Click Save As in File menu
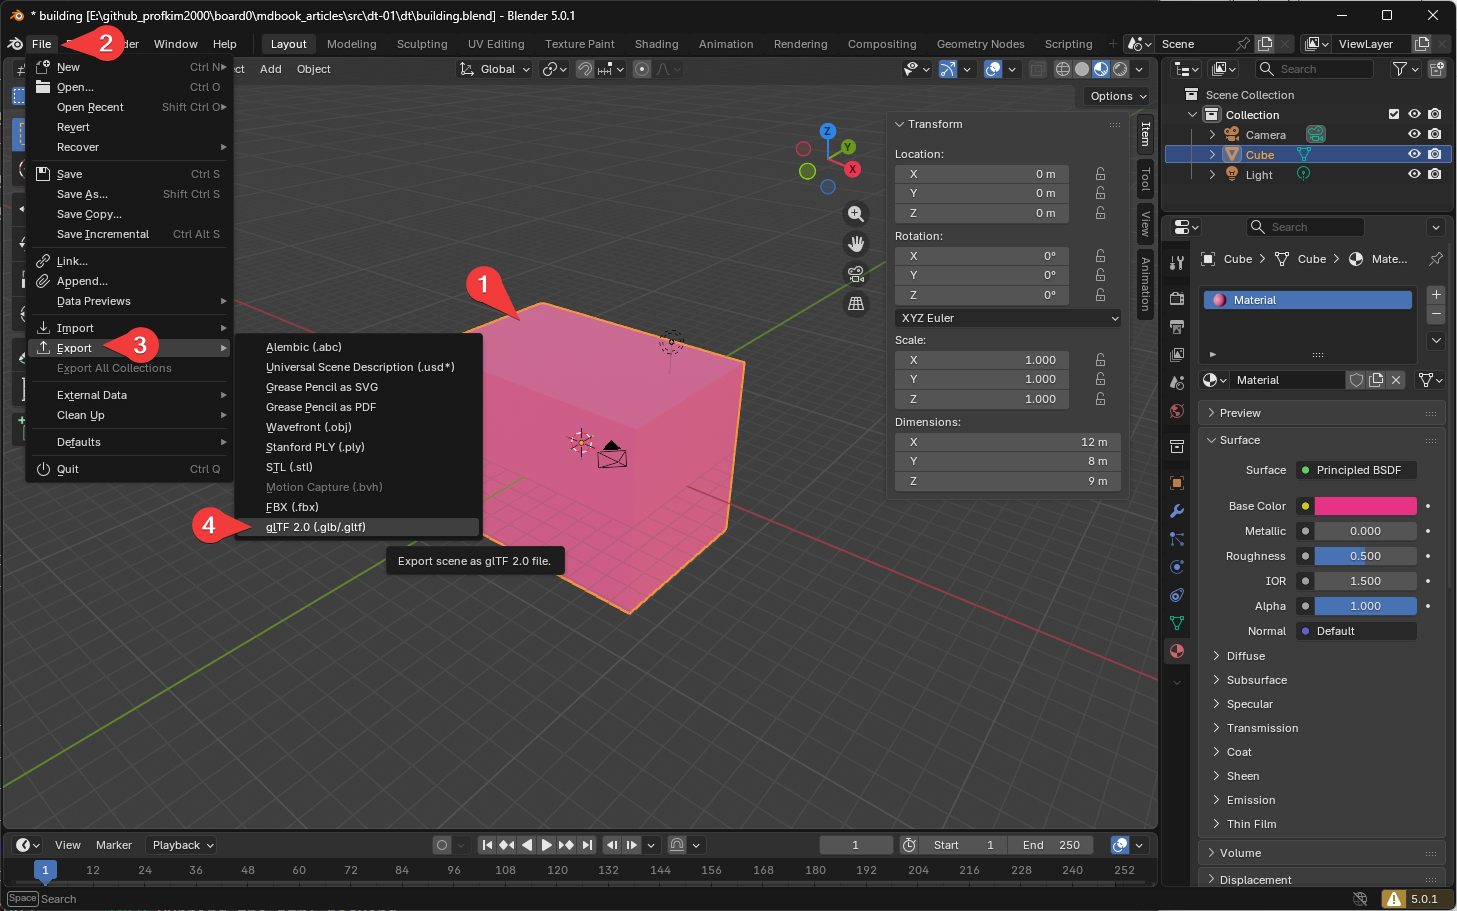Screen dimensions: 1457x911 click(82, 194)
